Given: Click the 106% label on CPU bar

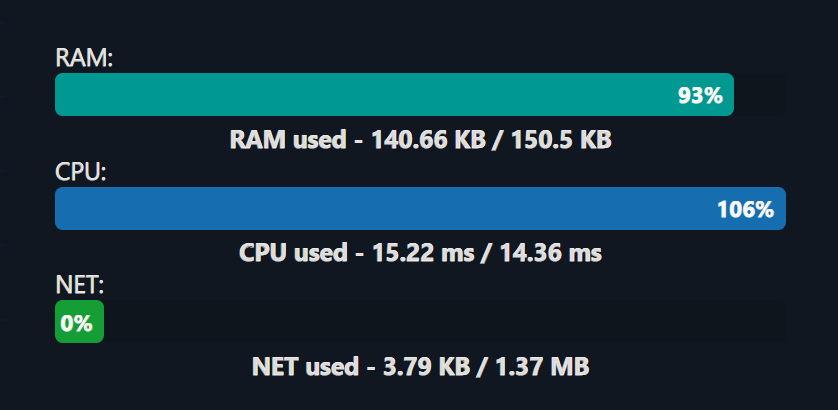Looking at the screenshot, I should click(746, 210).
